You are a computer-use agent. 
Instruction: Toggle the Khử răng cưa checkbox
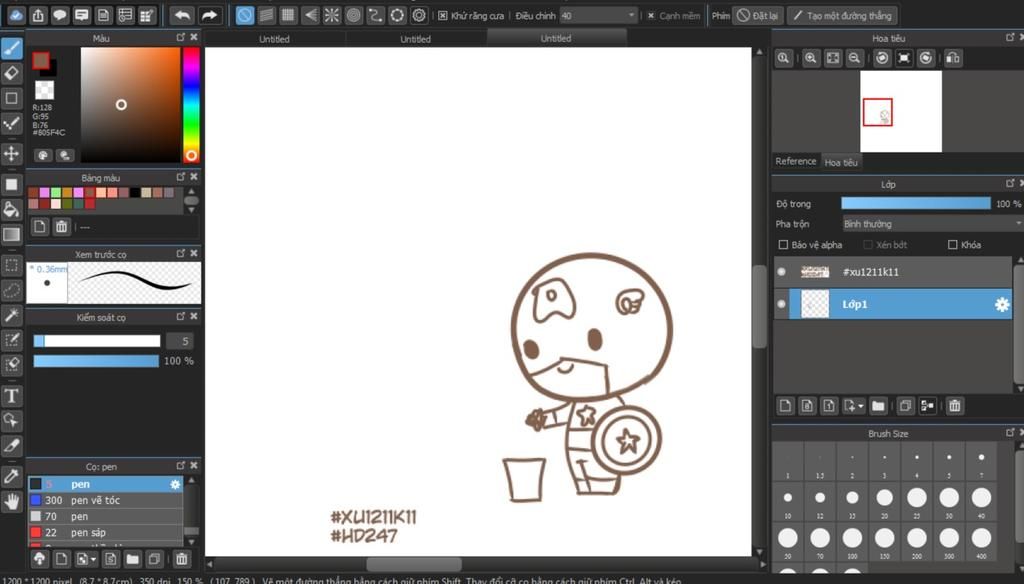pos(443,16)
